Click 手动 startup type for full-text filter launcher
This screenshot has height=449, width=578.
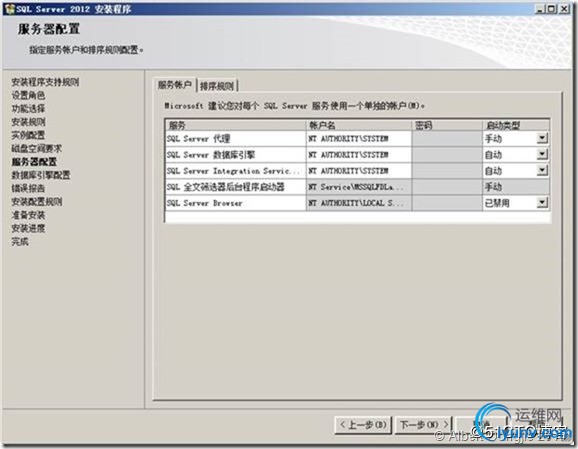coord(516,187)
